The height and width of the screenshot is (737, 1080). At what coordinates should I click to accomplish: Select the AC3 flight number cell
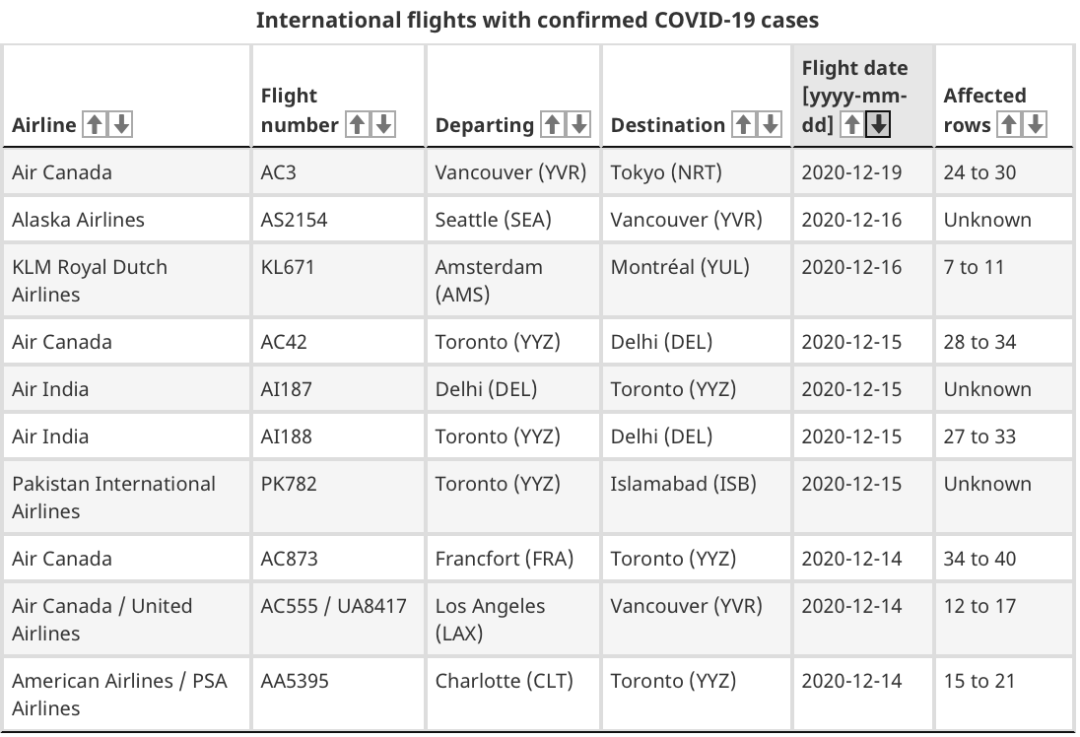[338, 172]
